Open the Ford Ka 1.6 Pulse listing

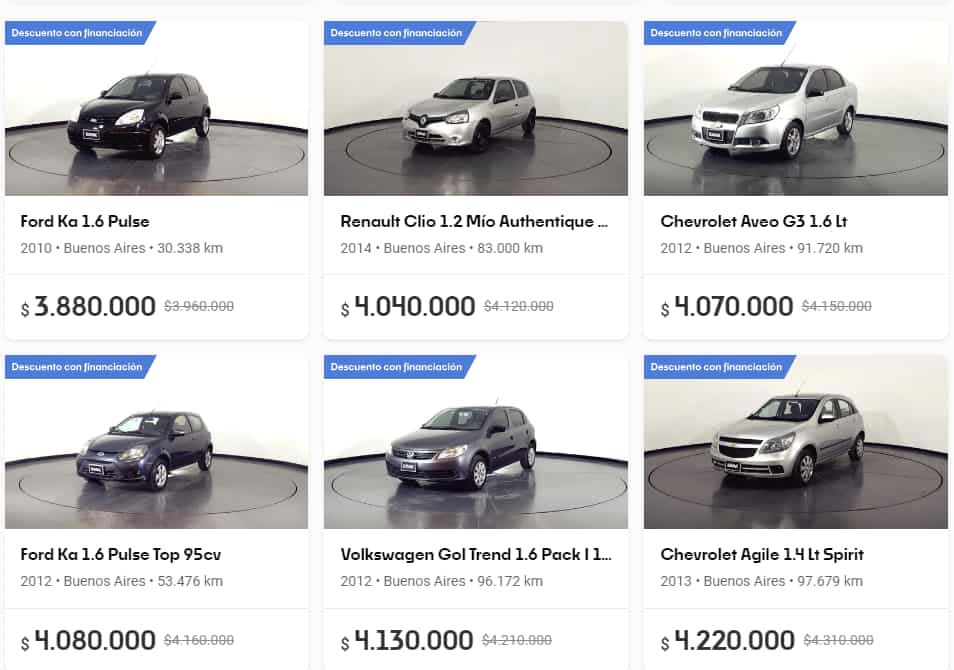85,221
